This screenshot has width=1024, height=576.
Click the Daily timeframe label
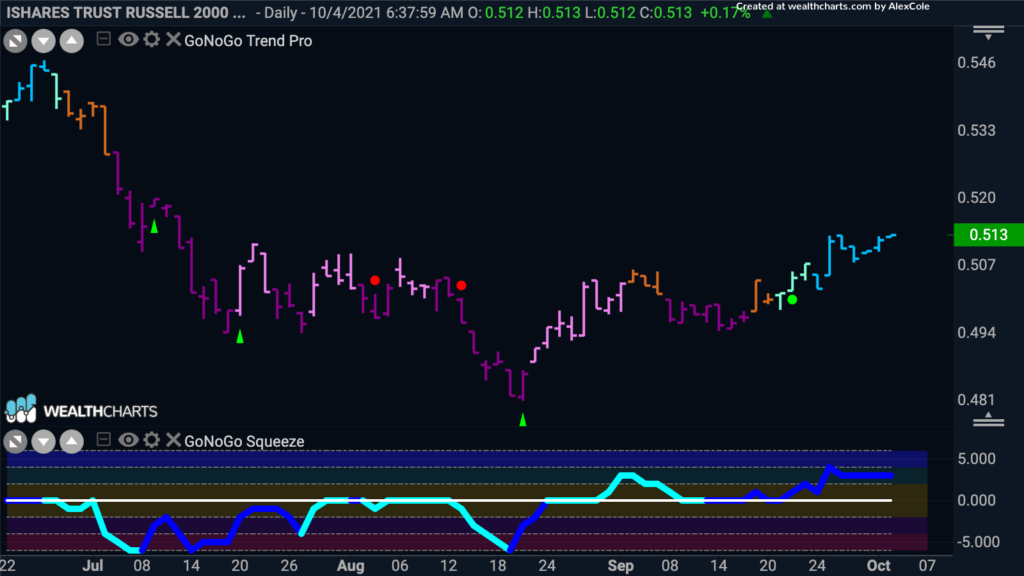(282, 12)
